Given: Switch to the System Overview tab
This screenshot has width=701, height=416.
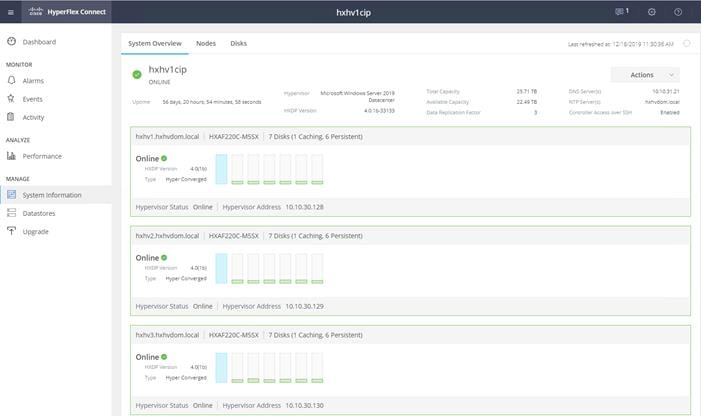Looking at the screenshot, I should pos(155,43).
